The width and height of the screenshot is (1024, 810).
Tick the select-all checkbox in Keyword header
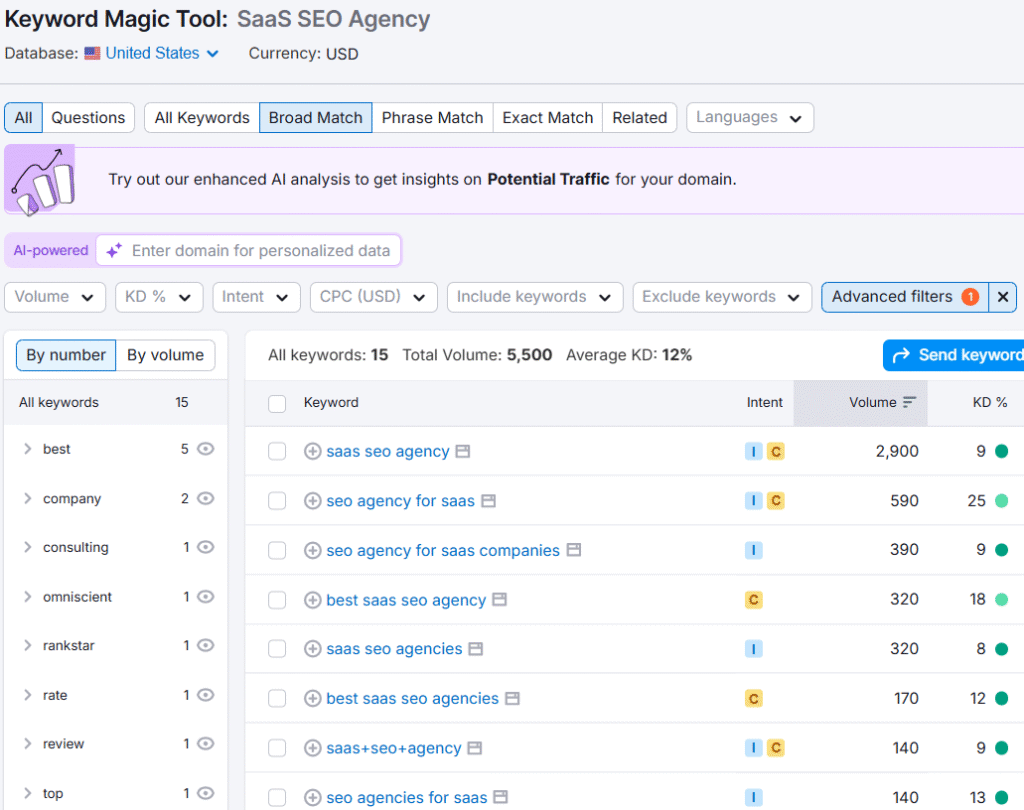(x=277, y=404)
